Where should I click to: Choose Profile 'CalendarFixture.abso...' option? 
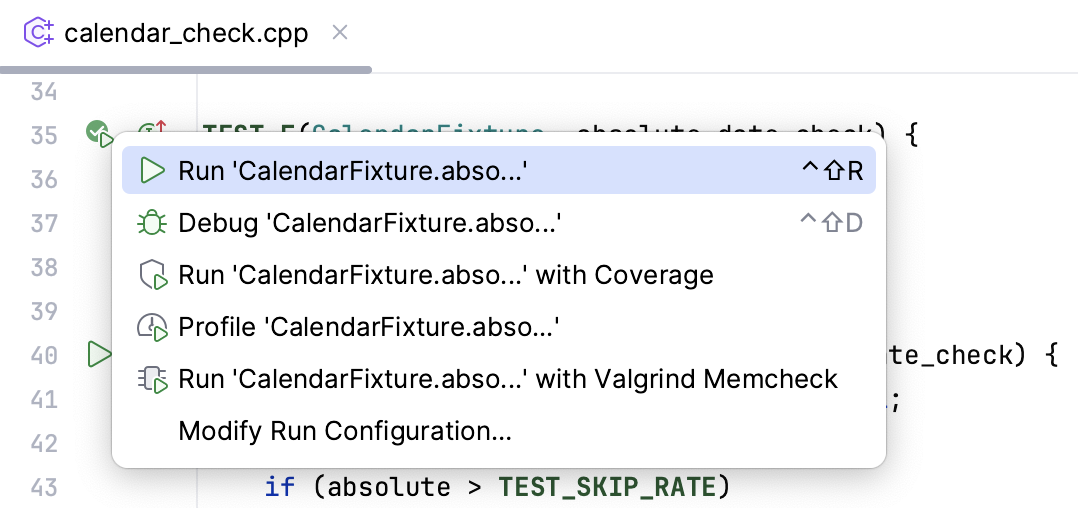[x=368, y=327]
